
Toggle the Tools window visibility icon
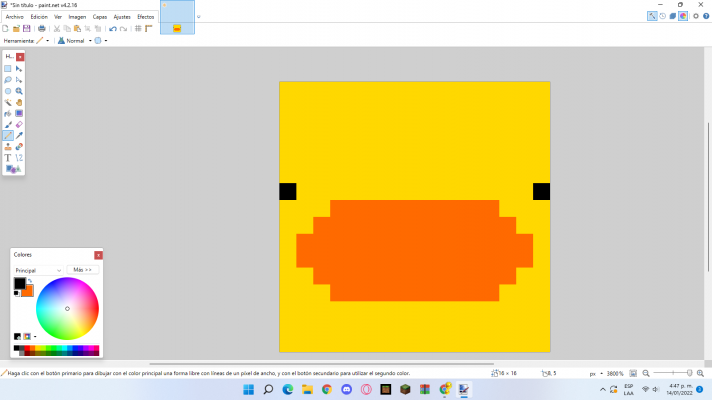(x=652, y=16)
